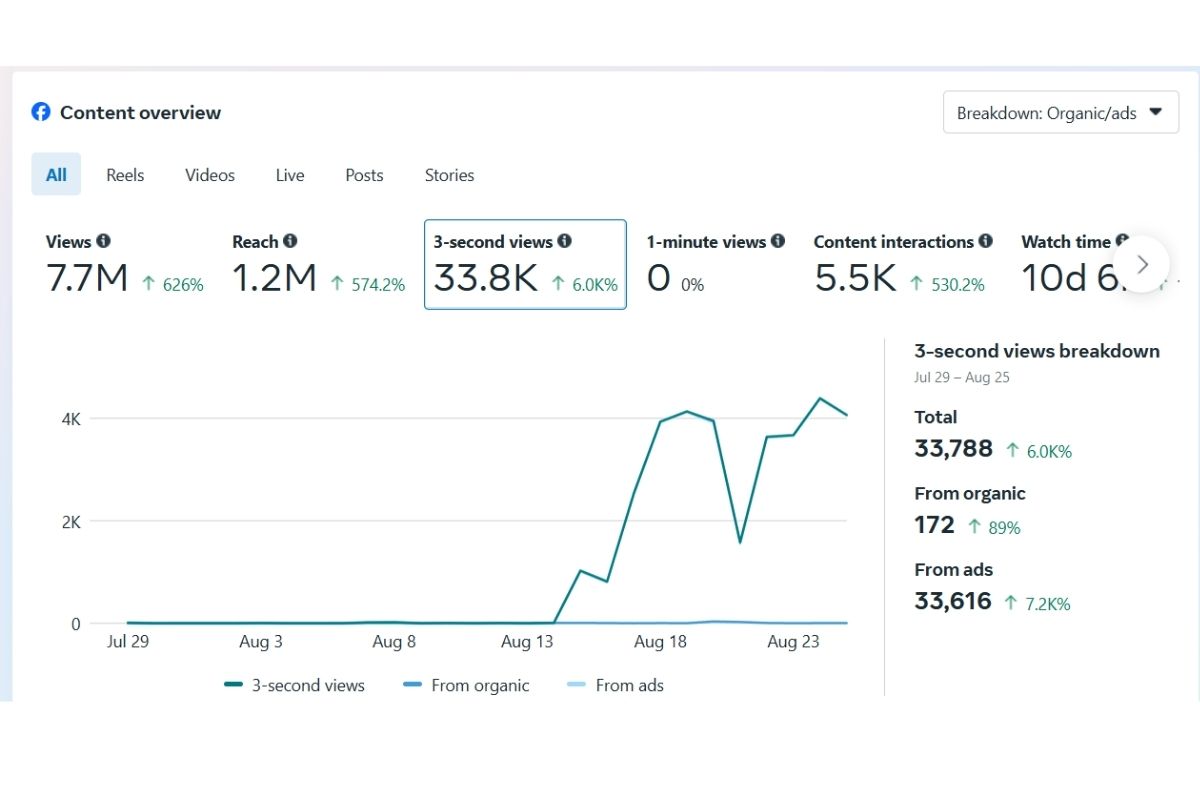1200x800 pixels.
Task: Open the Breakdown: Organic/ads dropdown
Action: click(1060, 113)
